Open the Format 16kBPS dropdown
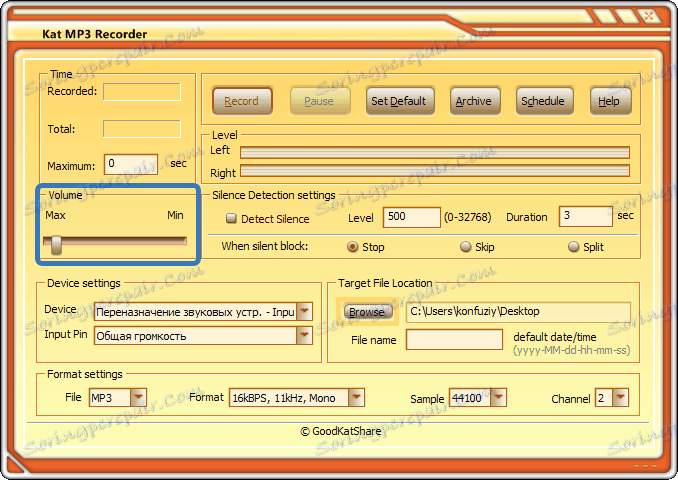This screenshot has height=480, width=678. click(x=356, y=397)
